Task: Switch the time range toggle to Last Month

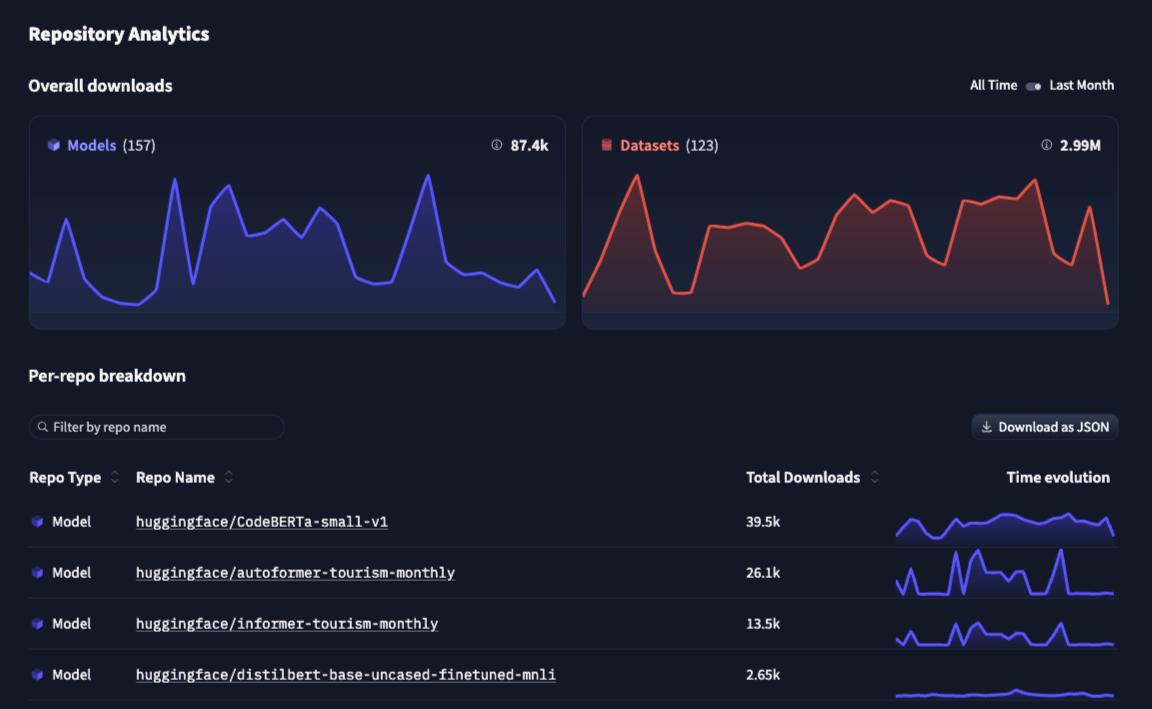Action: (1081, 85)
